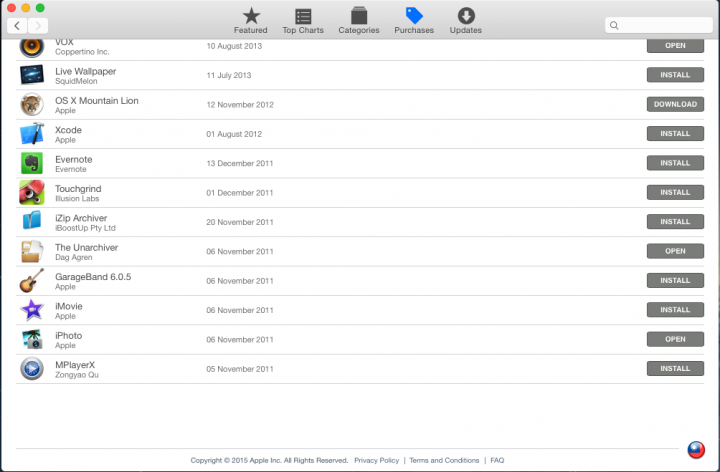Viewport: 720px width, 472px height.
Task: Click the magnifier icon in search box
Action: click(614, 26)
